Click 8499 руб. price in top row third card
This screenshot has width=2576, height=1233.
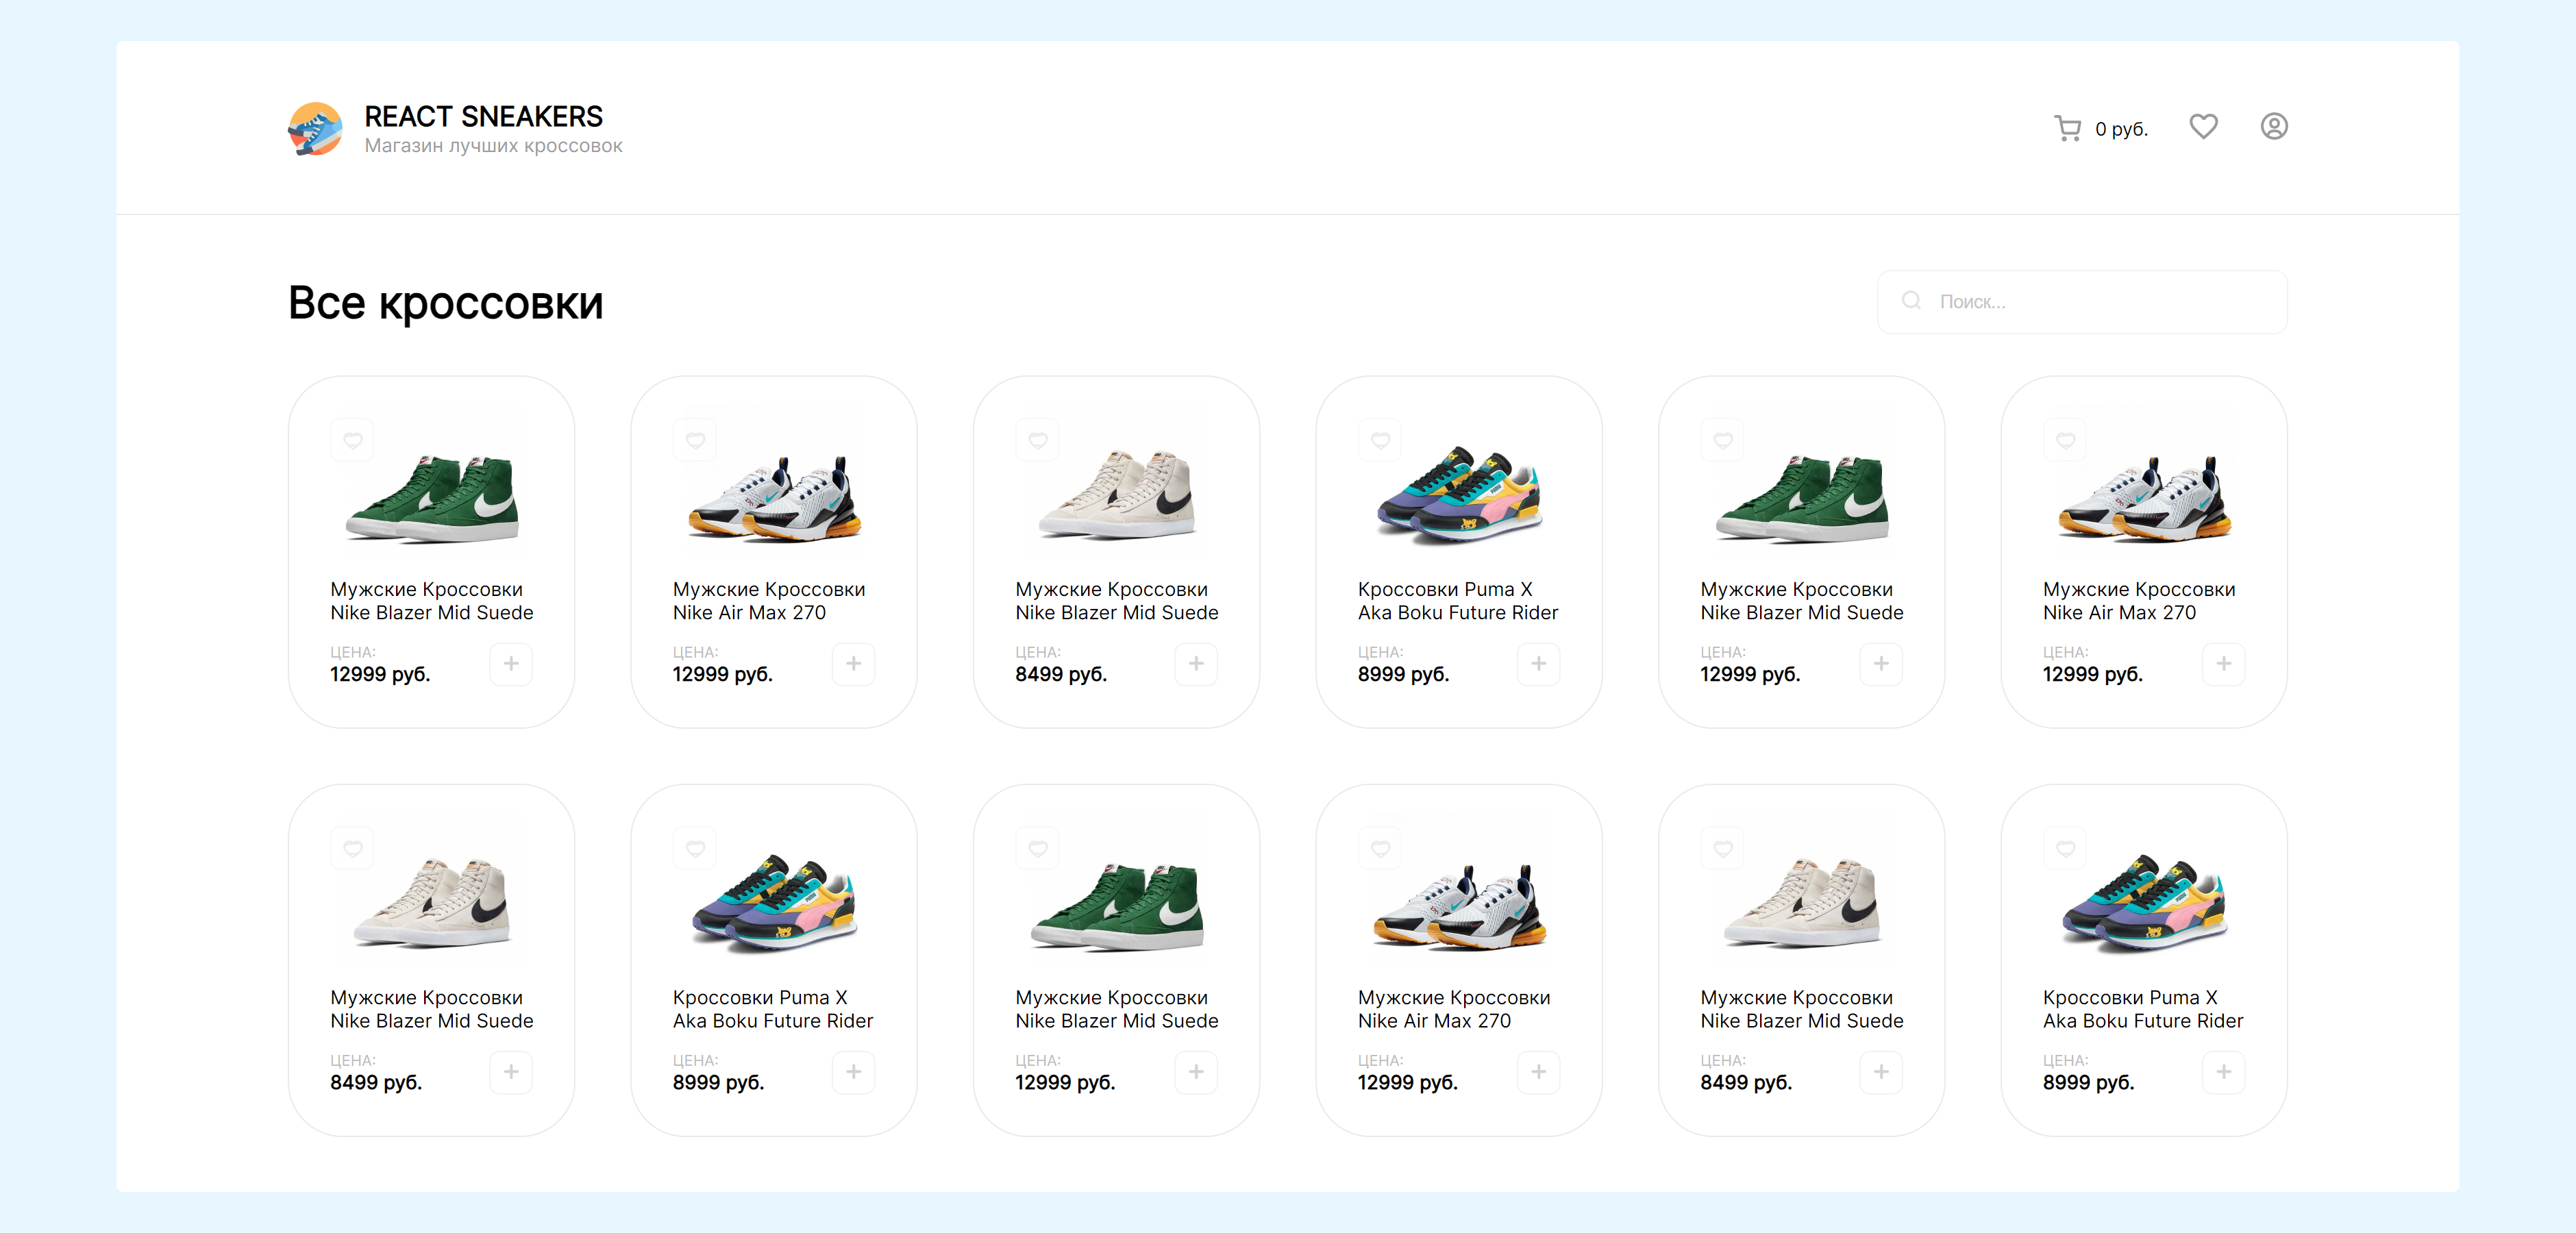pyautogui.click(x=1061, y=675)
